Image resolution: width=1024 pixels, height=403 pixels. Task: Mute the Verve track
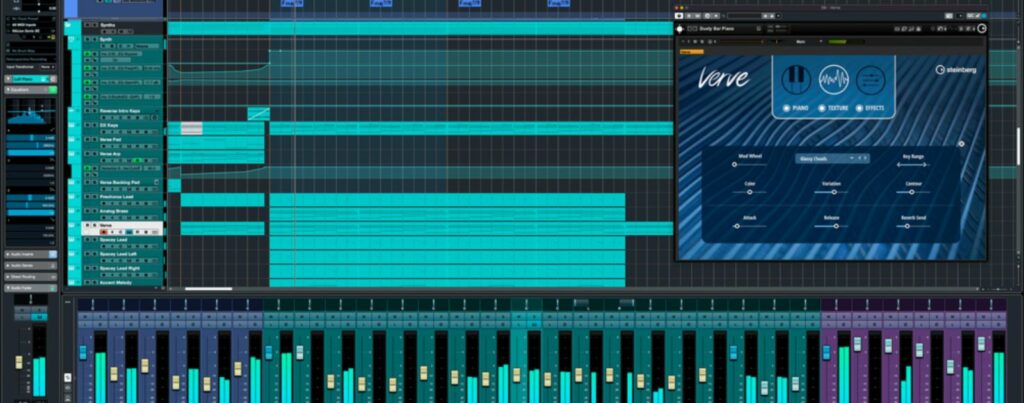click(x=87, y=225)
